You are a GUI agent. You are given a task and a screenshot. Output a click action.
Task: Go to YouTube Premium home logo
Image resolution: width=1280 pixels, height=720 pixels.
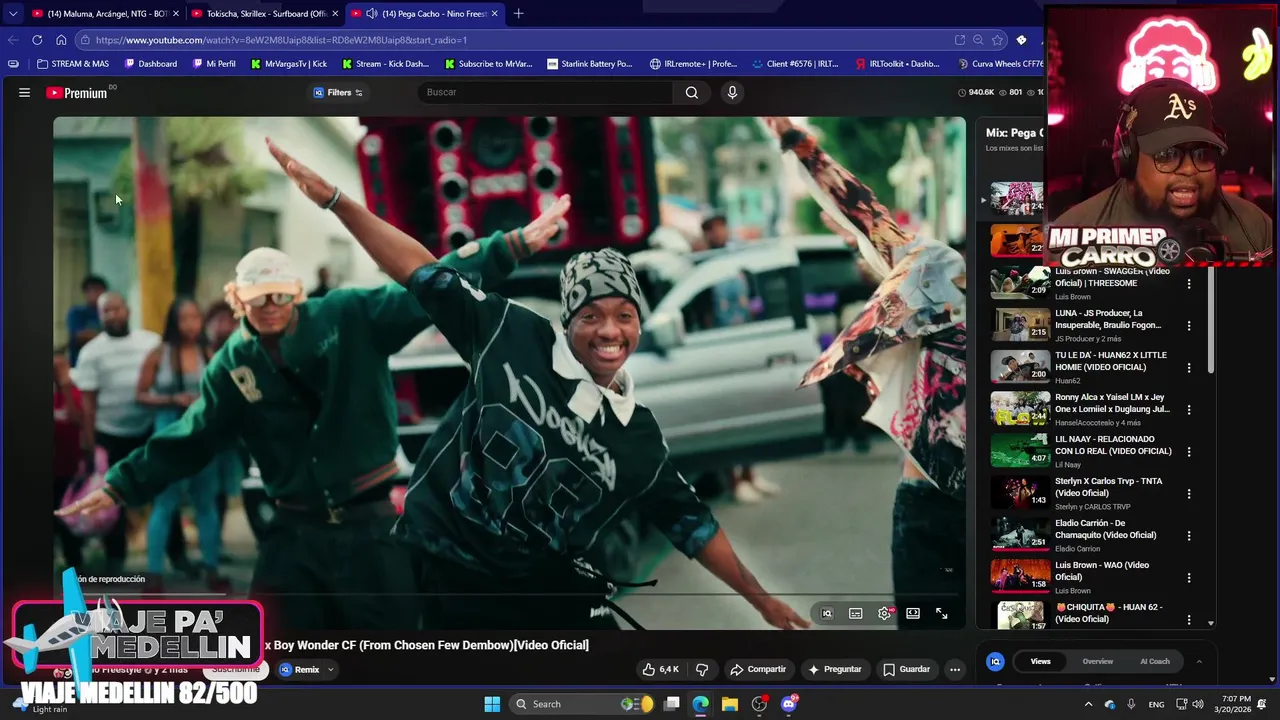coord(77,93)
